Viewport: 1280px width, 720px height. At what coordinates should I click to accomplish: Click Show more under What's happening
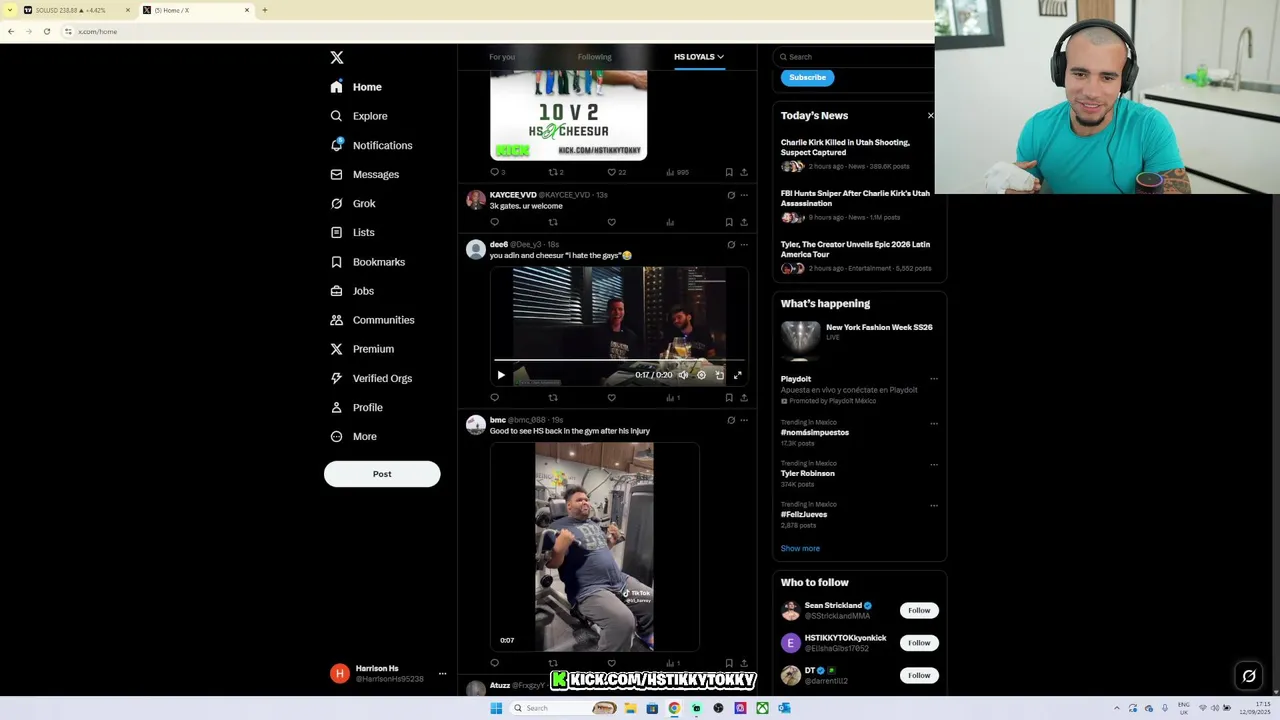(x=800, y=548)
